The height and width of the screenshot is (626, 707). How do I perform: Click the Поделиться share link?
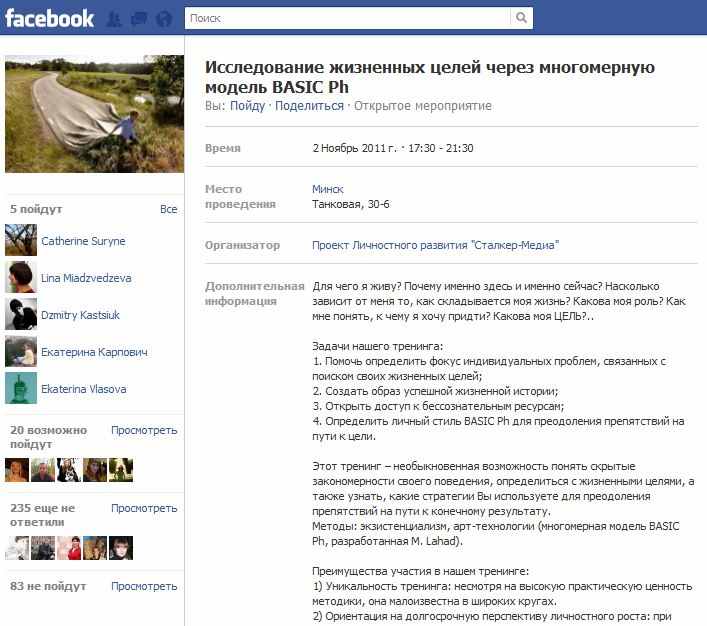(x=309, y=106)
